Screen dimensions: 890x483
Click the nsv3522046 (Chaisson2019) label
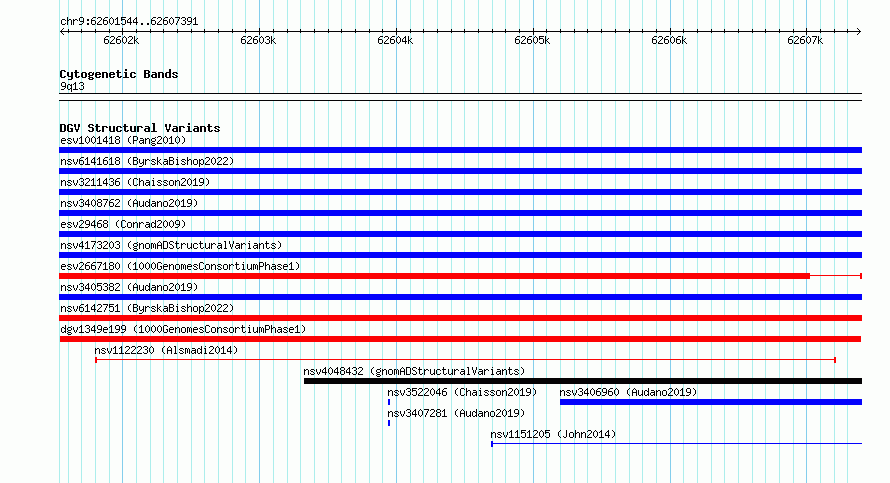[462, 392]
